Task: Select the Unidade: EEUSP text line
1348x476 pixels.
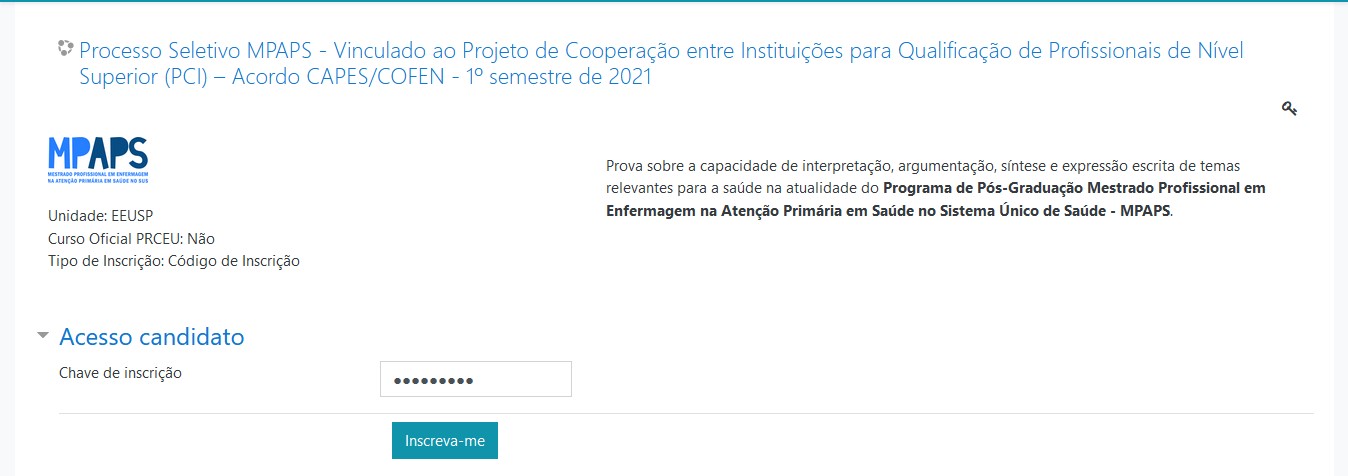Action: (101, 216)
